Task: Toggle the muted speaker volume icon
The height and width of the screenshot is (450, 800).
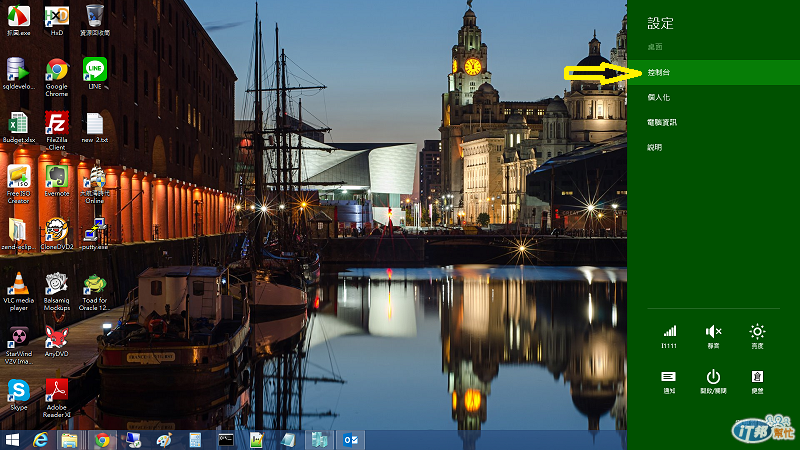Action: coord(713,332)
